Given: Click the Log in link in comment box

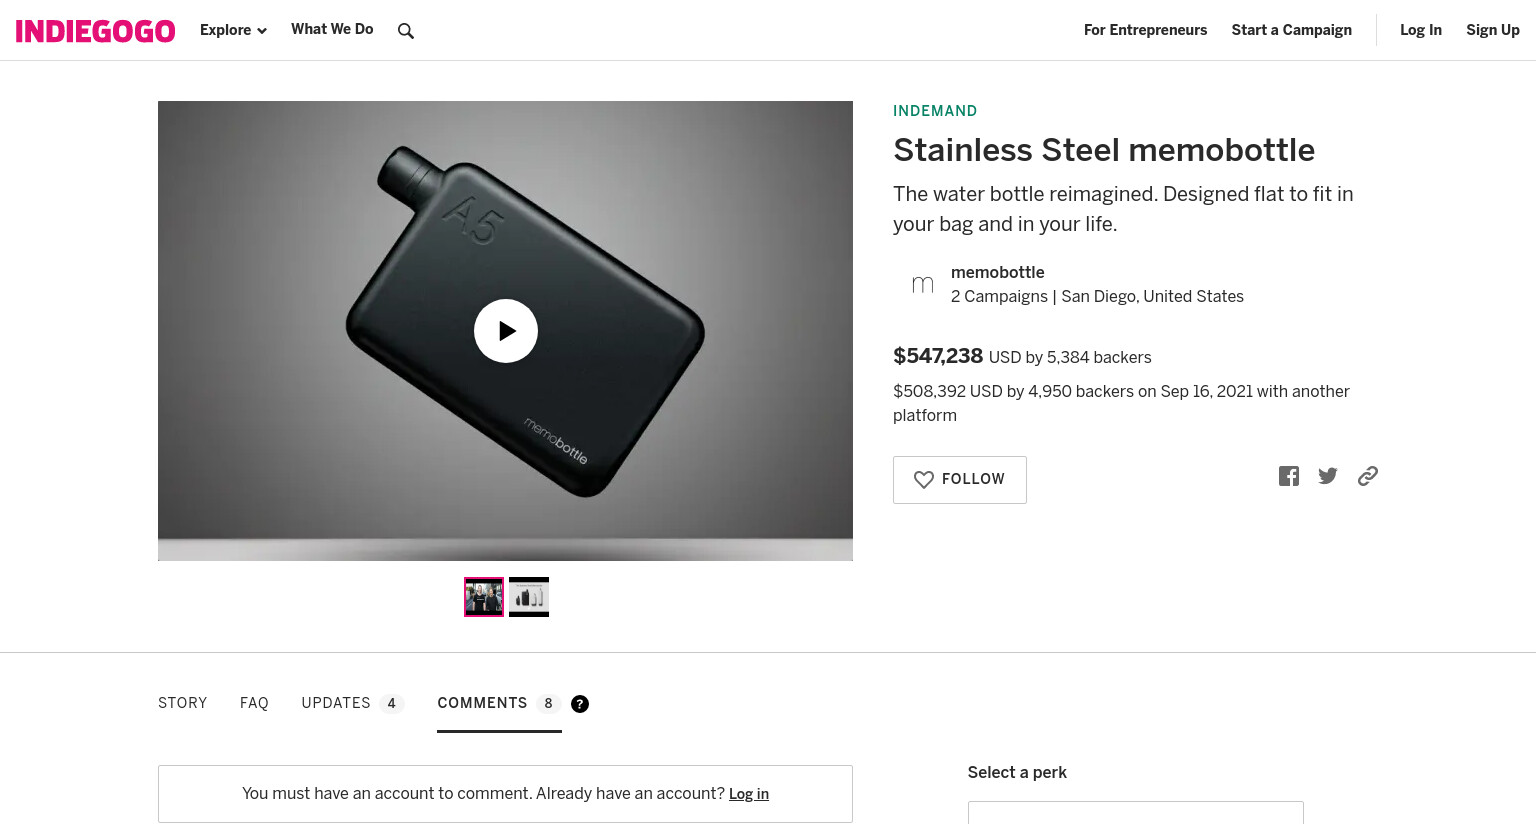Looking at the screenshot, I should [x=749, y=794].
